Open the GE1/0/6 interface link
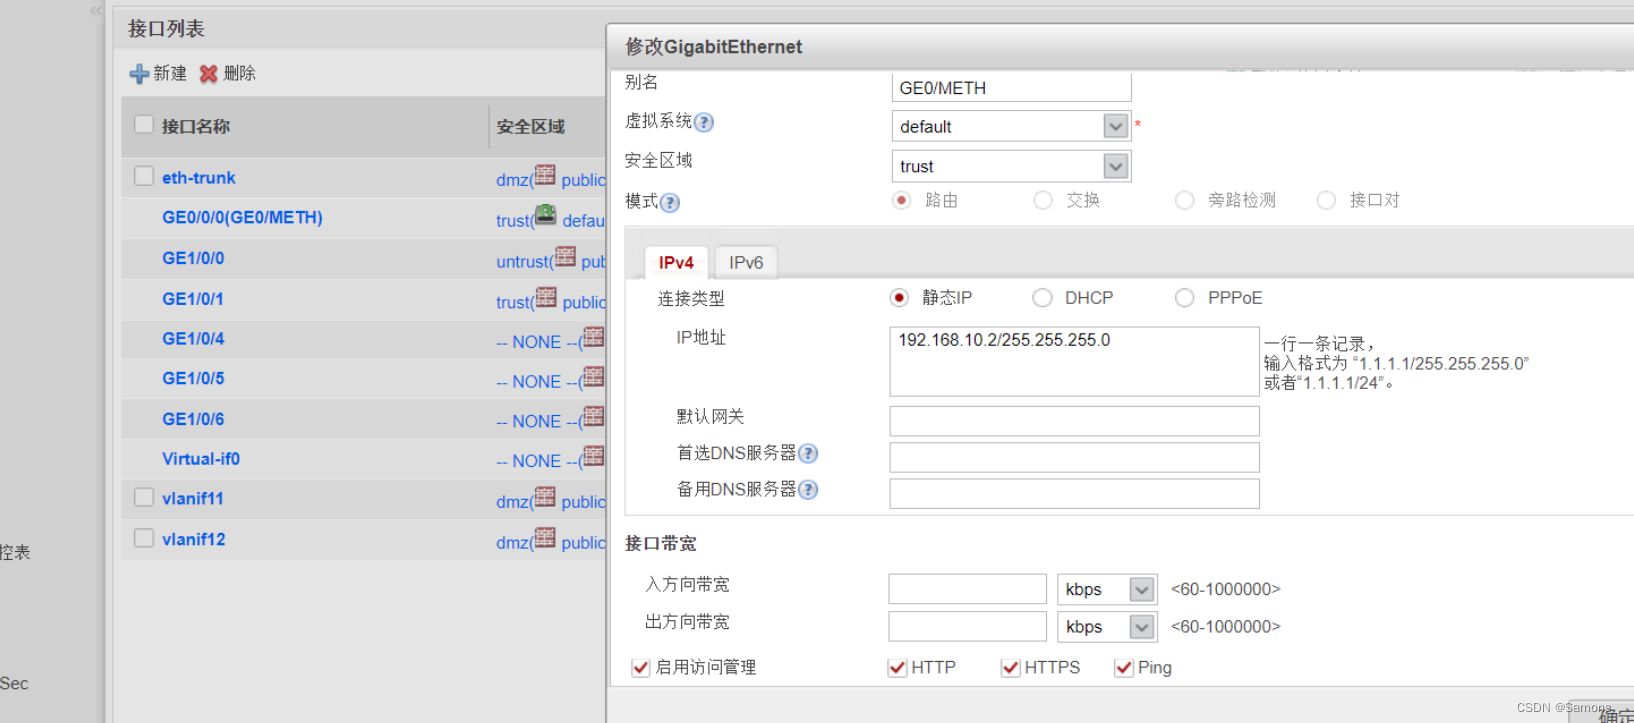Screen dimensions: 1634x723 click(193, 419)
